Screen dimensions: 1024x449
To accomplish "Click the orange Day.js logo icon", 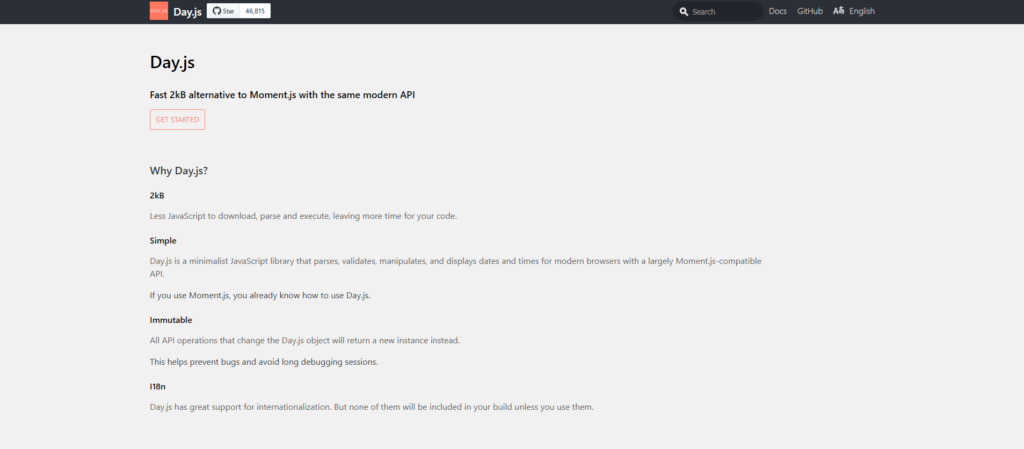I will (x=159, y=11).
